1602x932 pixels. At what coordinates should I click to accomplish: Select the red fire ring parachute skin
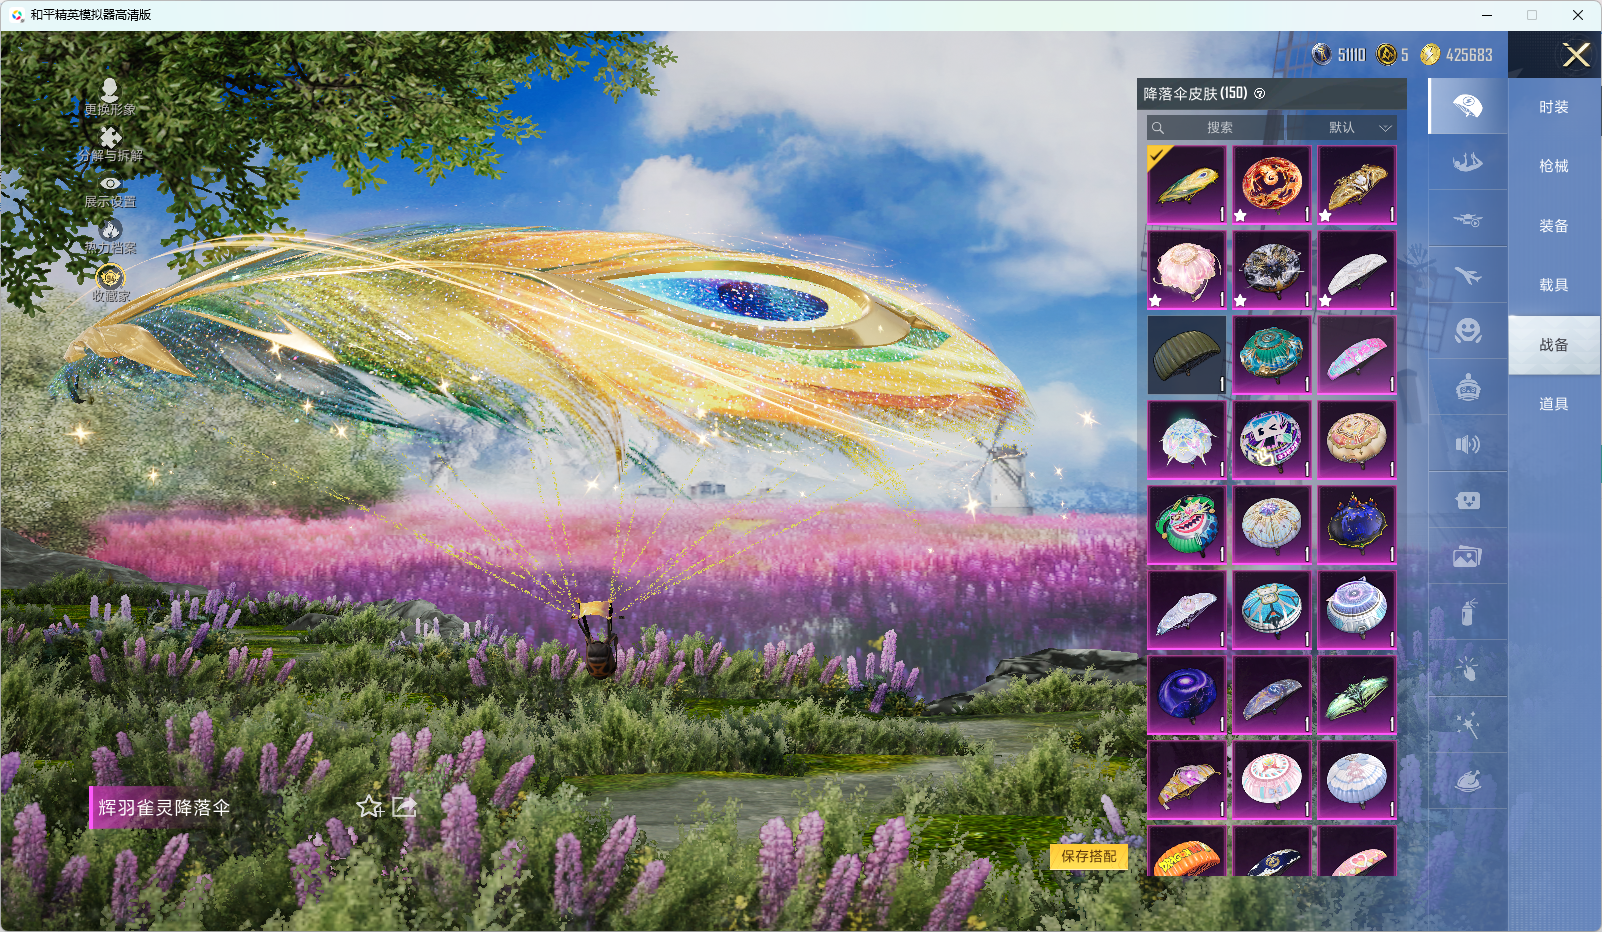(x=1272, y=185)
